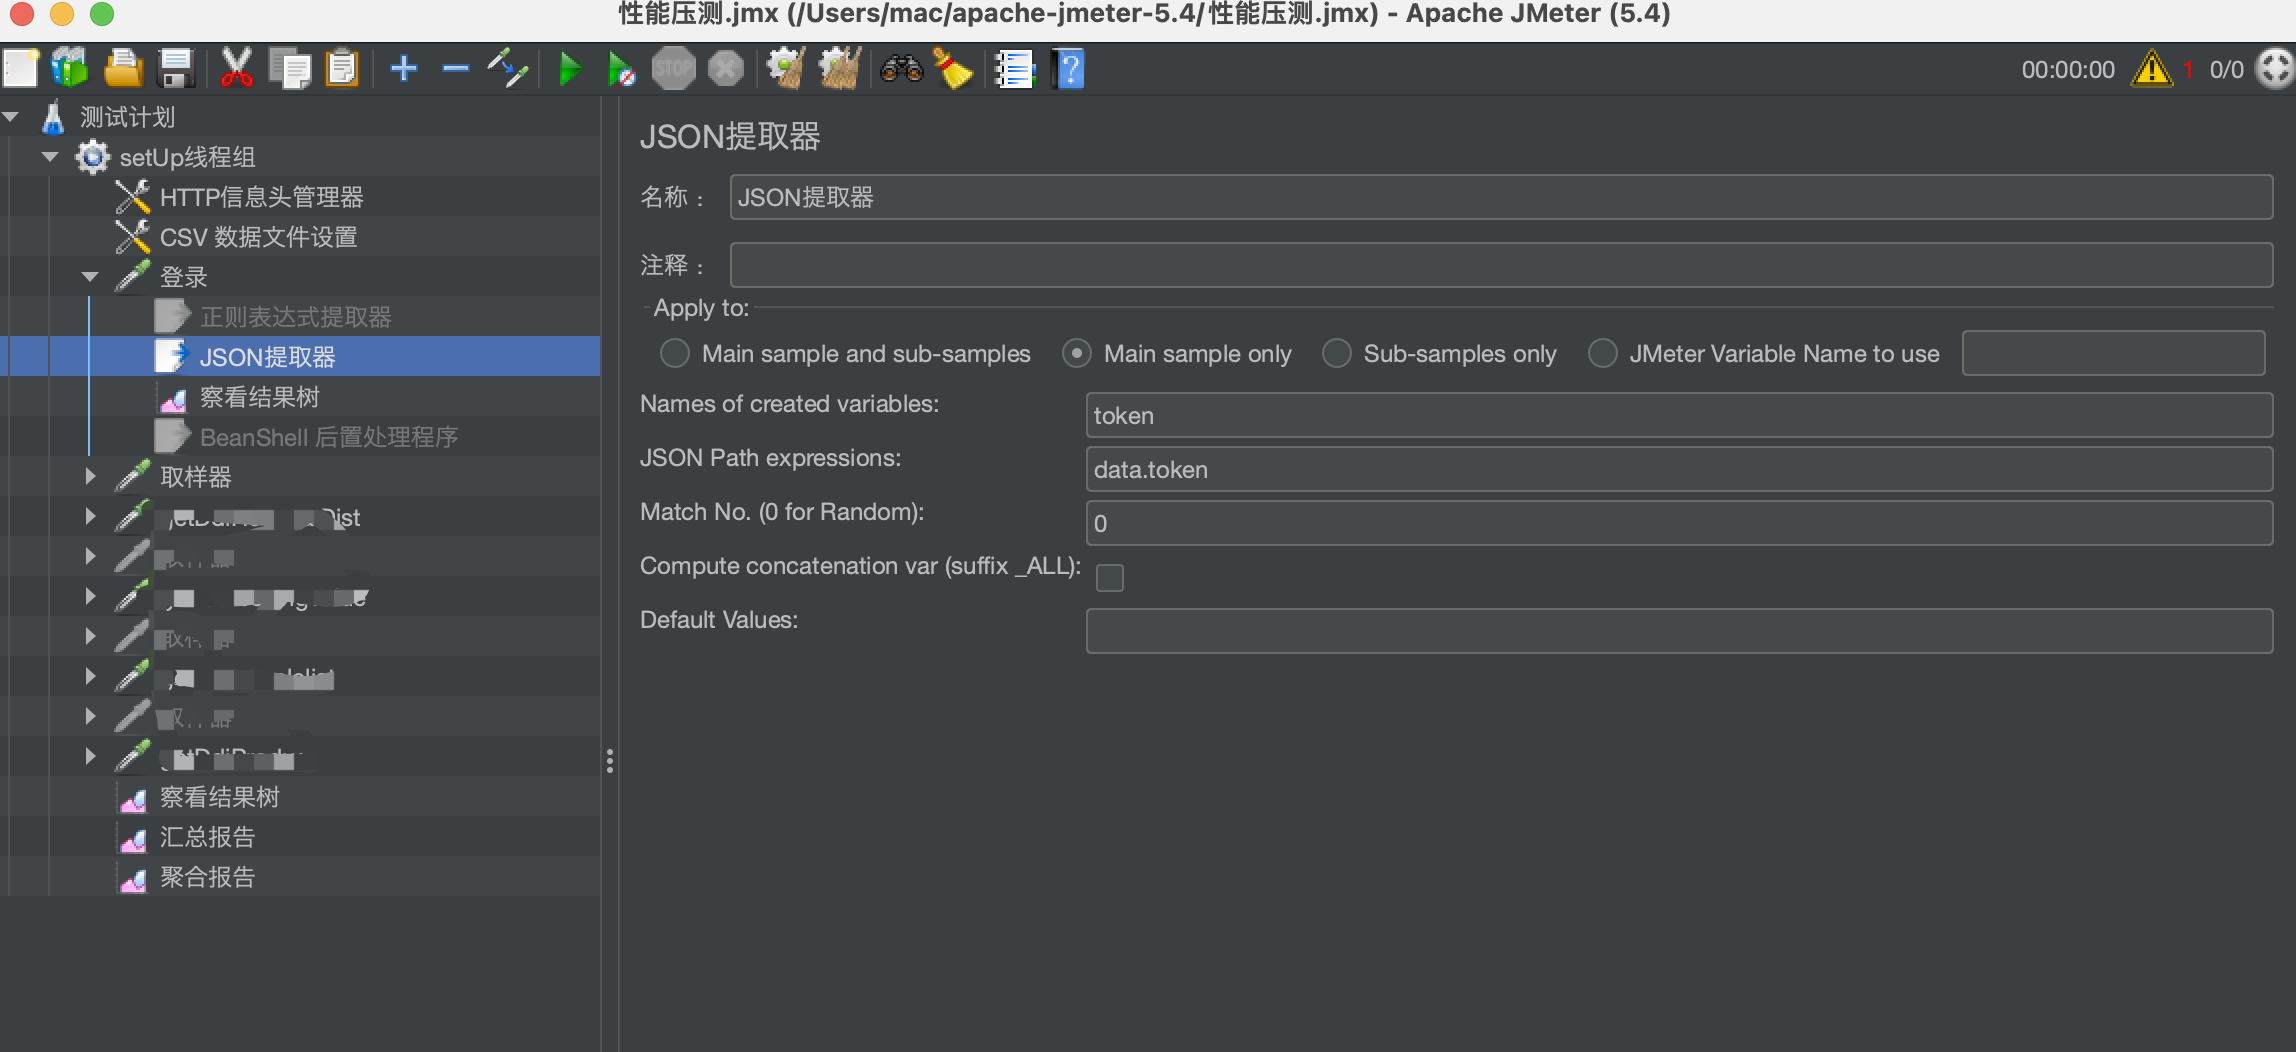Click the panel divider handle dots
Screen dimensions: 2296x1052
coord(609,762)
